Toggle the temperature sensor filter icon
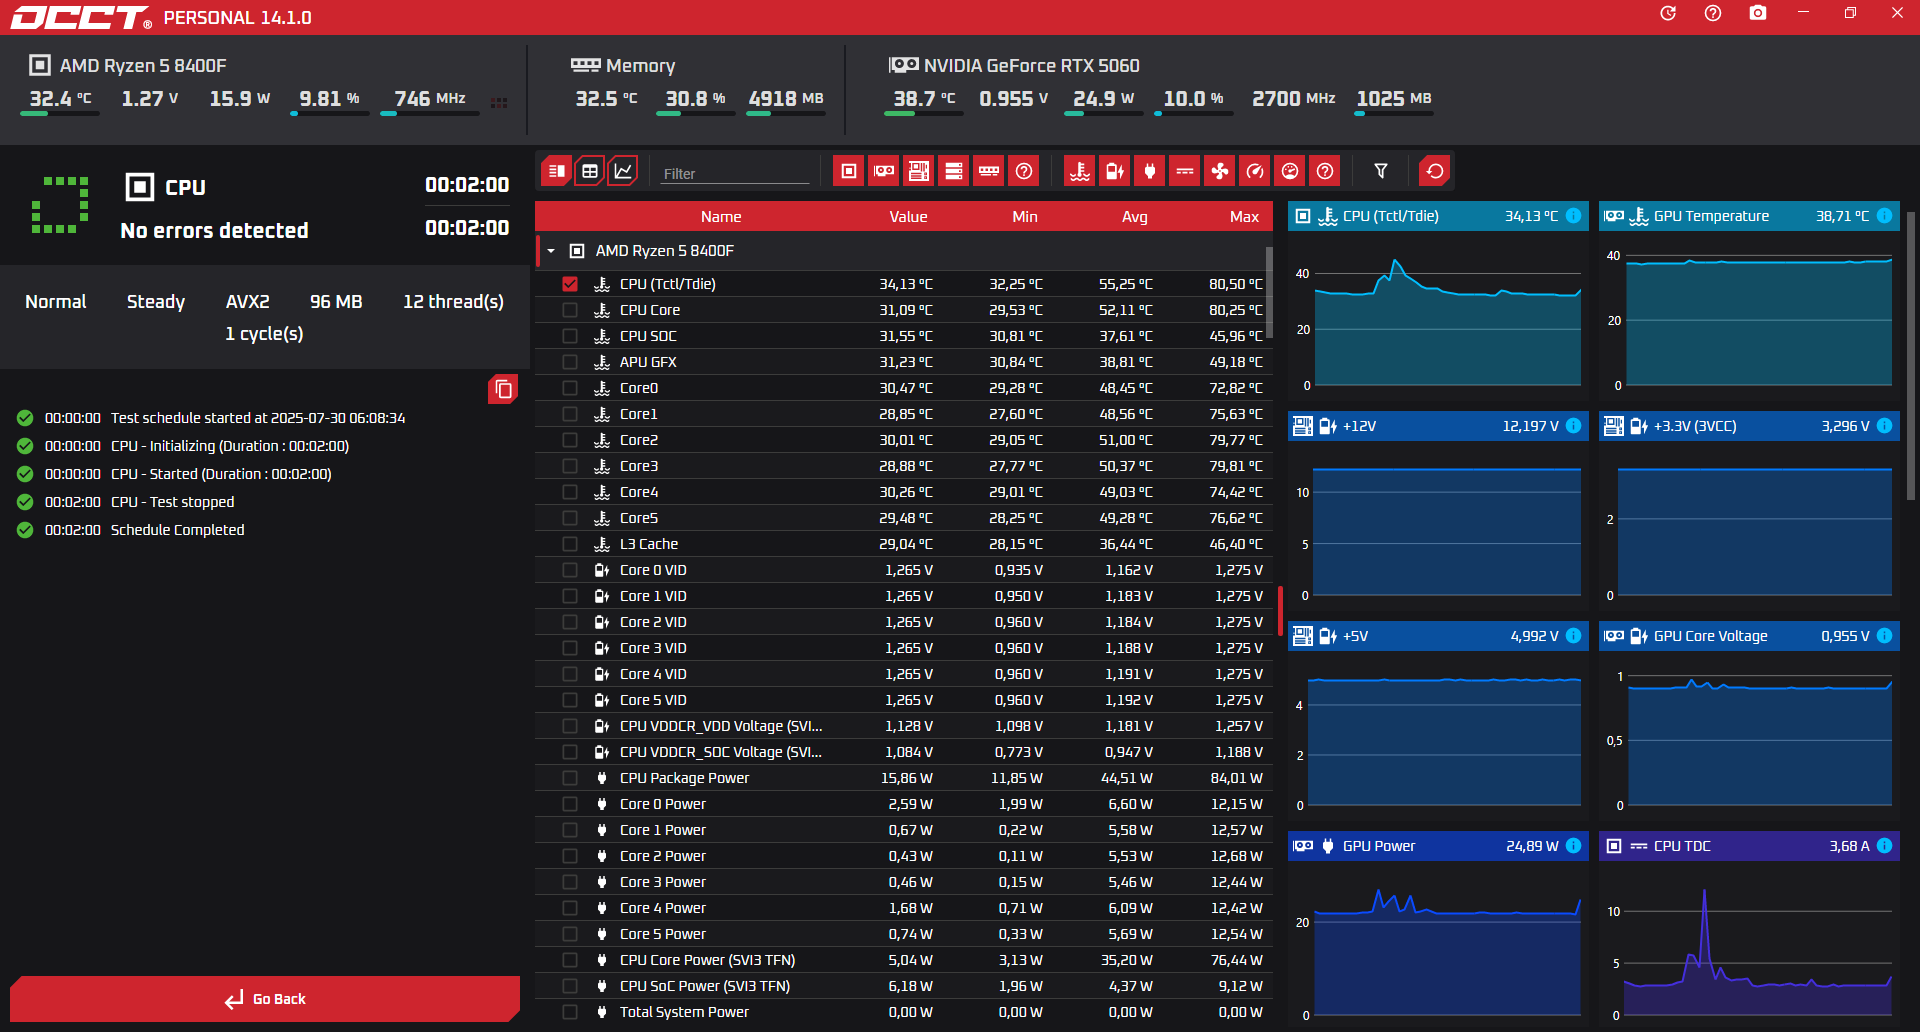Screen dimensions: 1920x1032 coord(1080,171)
